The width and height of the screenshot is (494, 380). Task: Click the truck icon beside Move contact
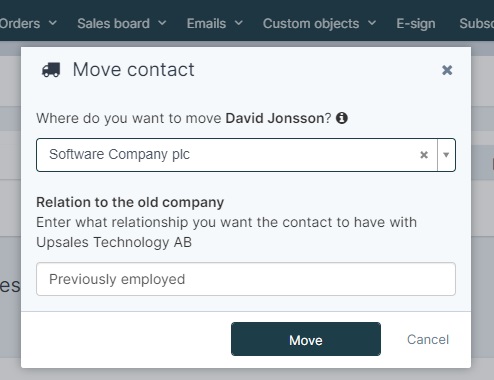(51, 70)
